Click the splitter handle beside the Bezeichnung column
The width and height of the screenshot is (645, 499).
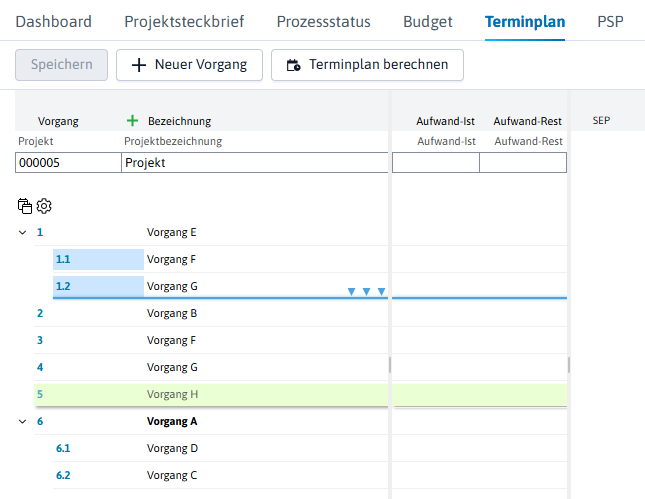point(390,365)
